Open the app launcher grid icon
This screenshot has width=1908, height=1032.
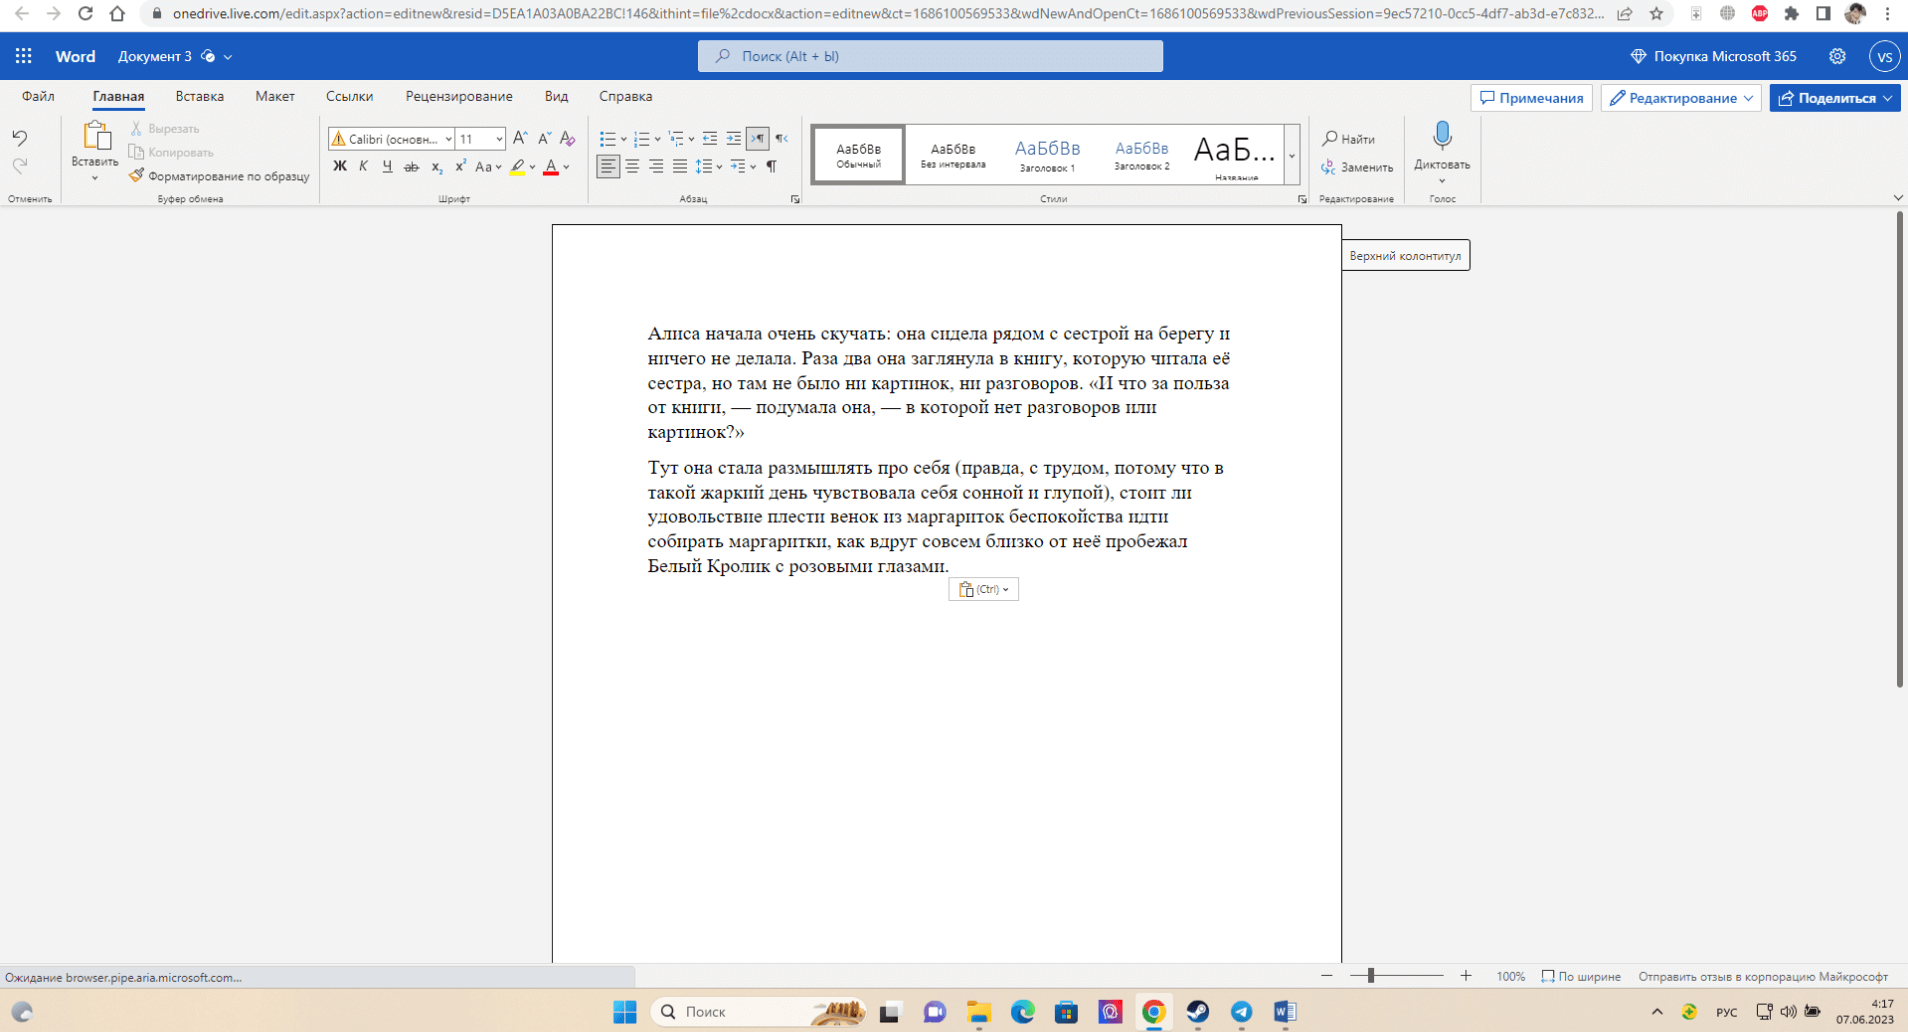tap(24, 56)
